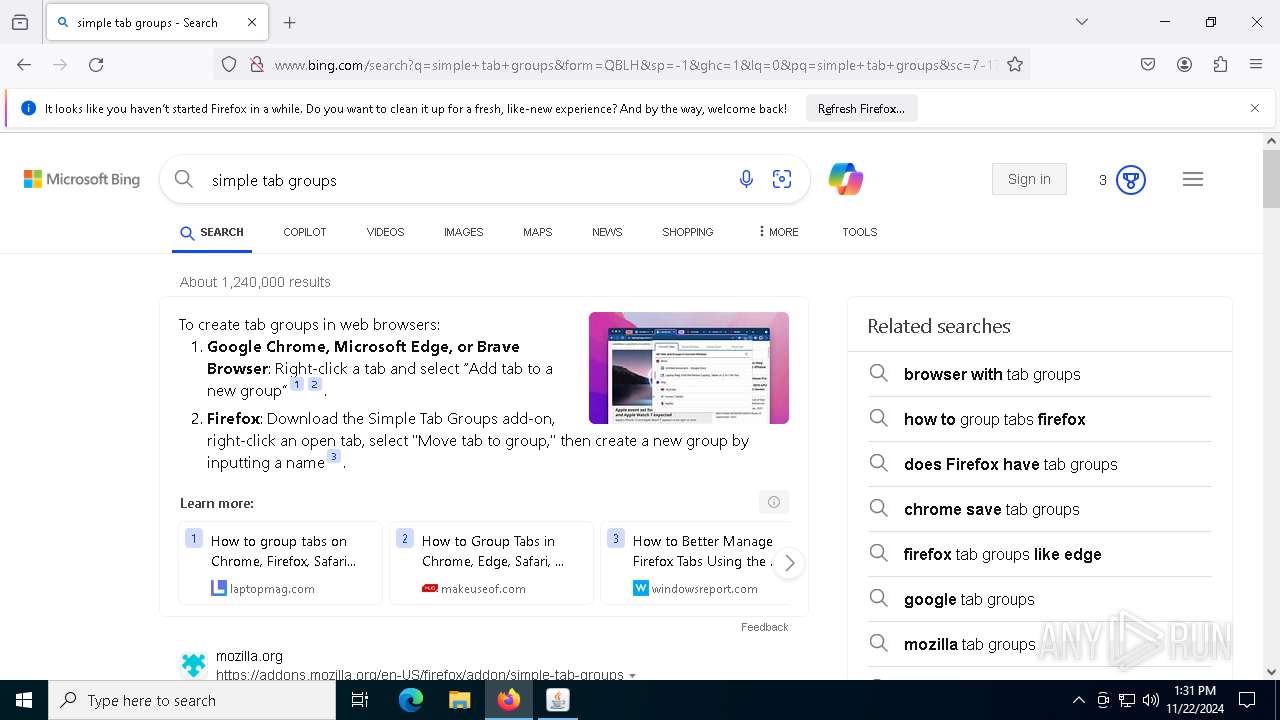Open the mozilla.org search result
Image resolution: width=1280 pixels, height=720 pixels.
(420, 675)
